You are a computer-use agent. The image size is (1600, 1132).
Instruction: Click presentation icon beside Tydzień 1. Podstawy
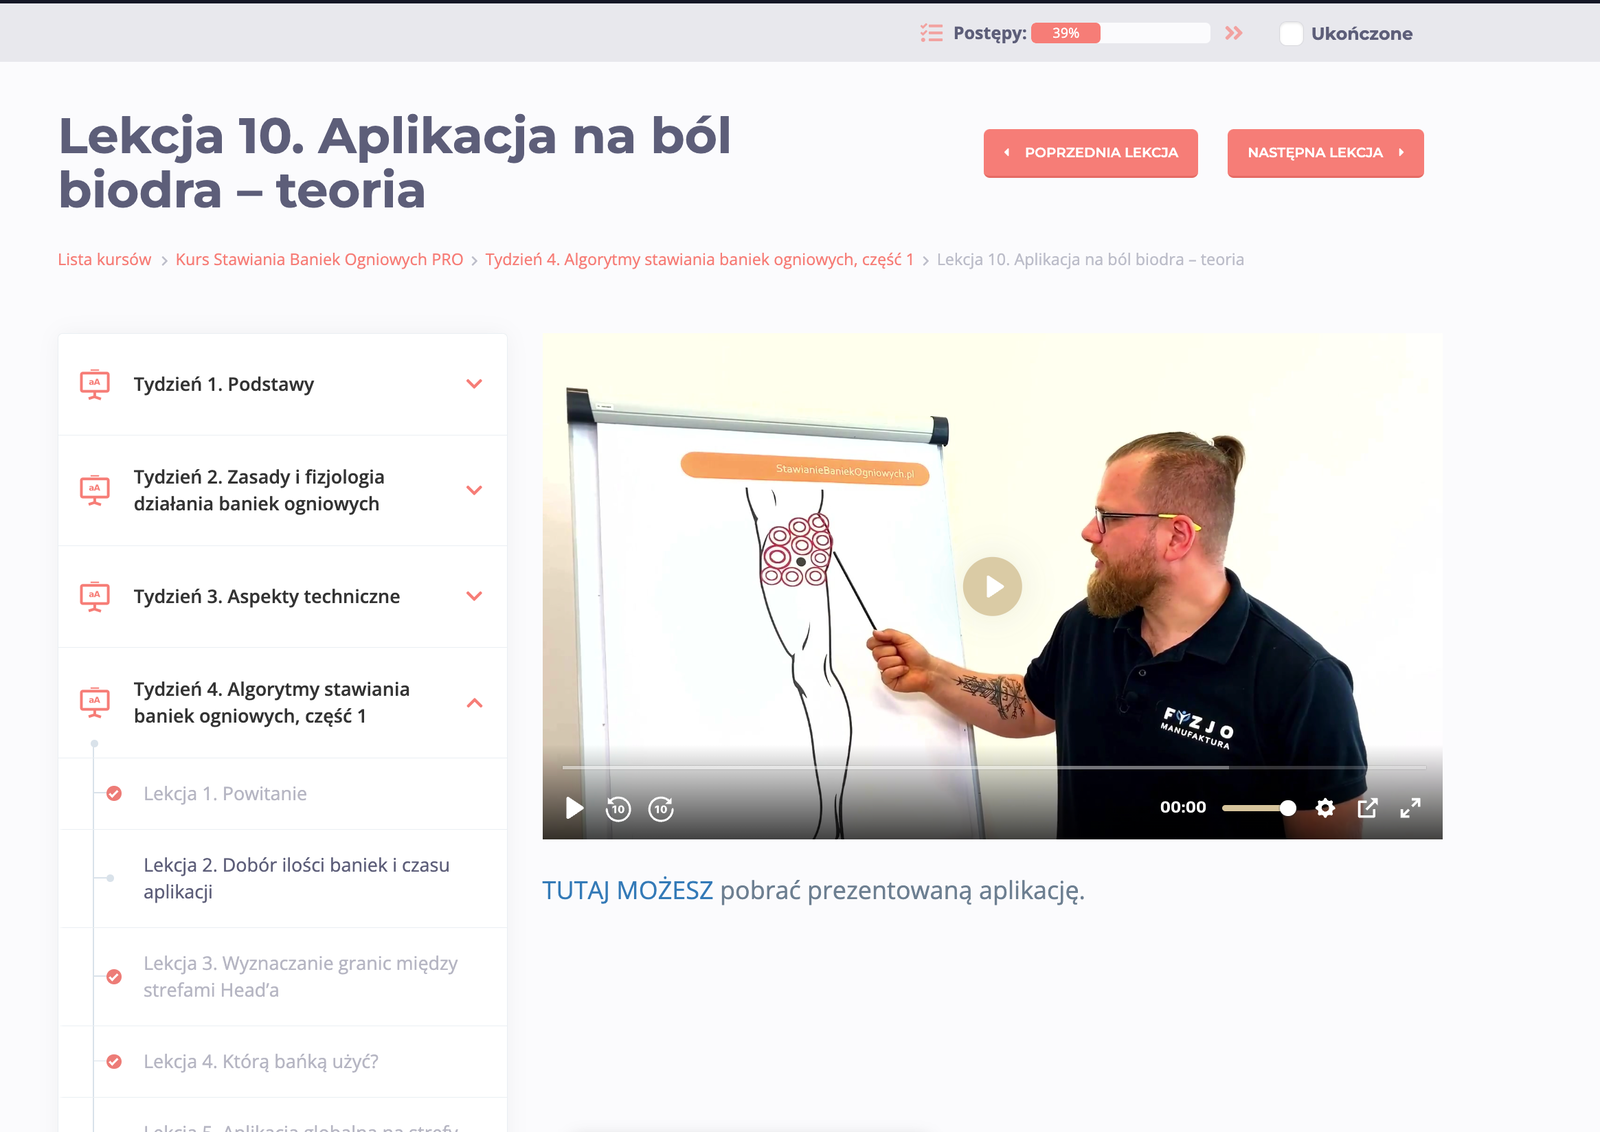[95, 384]
